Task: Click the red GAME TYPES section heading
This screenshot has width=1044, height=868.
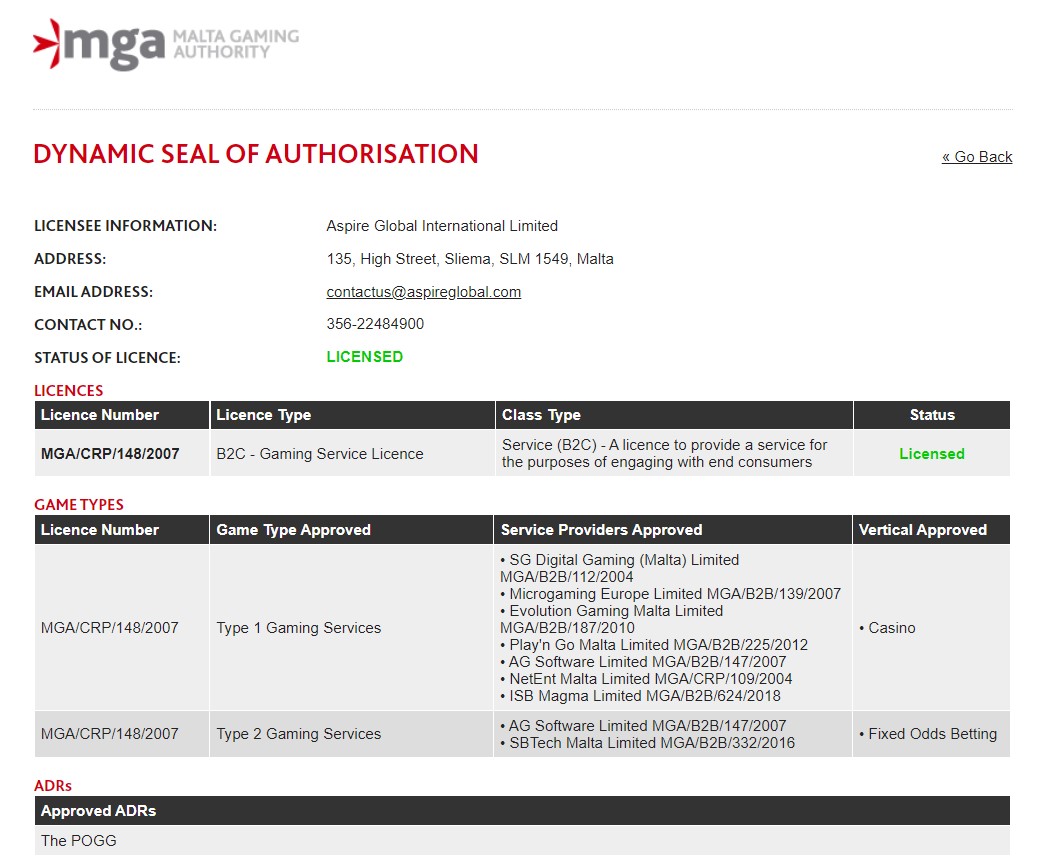Action: point(79,505)
